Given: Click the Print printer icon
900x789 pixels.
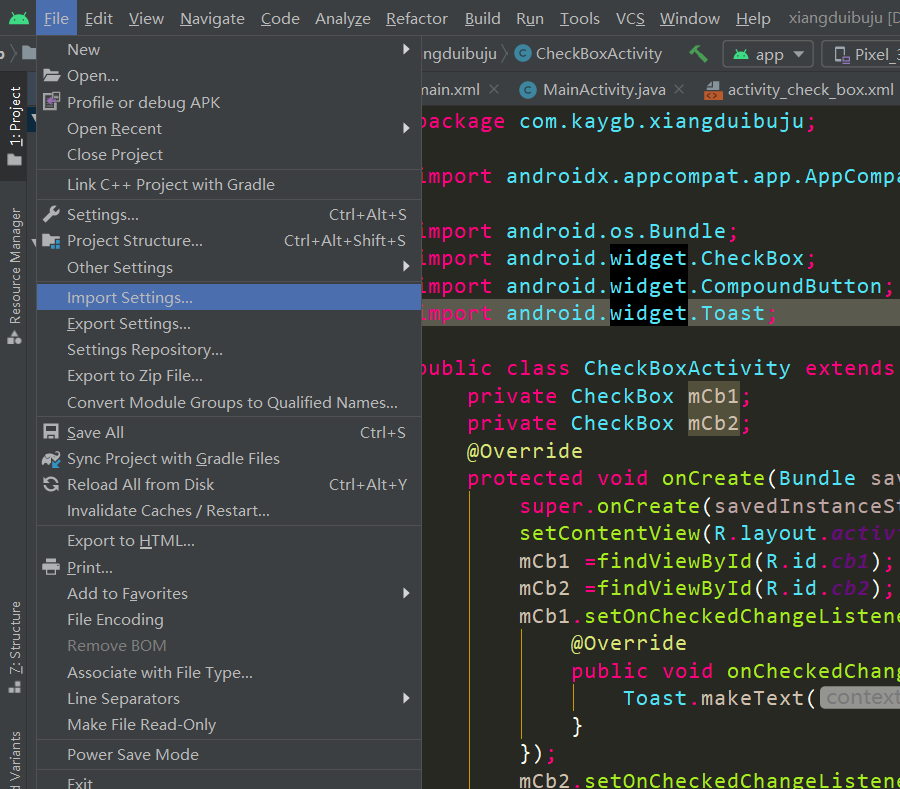Looking at the screenshot, I should click(x=51, y=568).
